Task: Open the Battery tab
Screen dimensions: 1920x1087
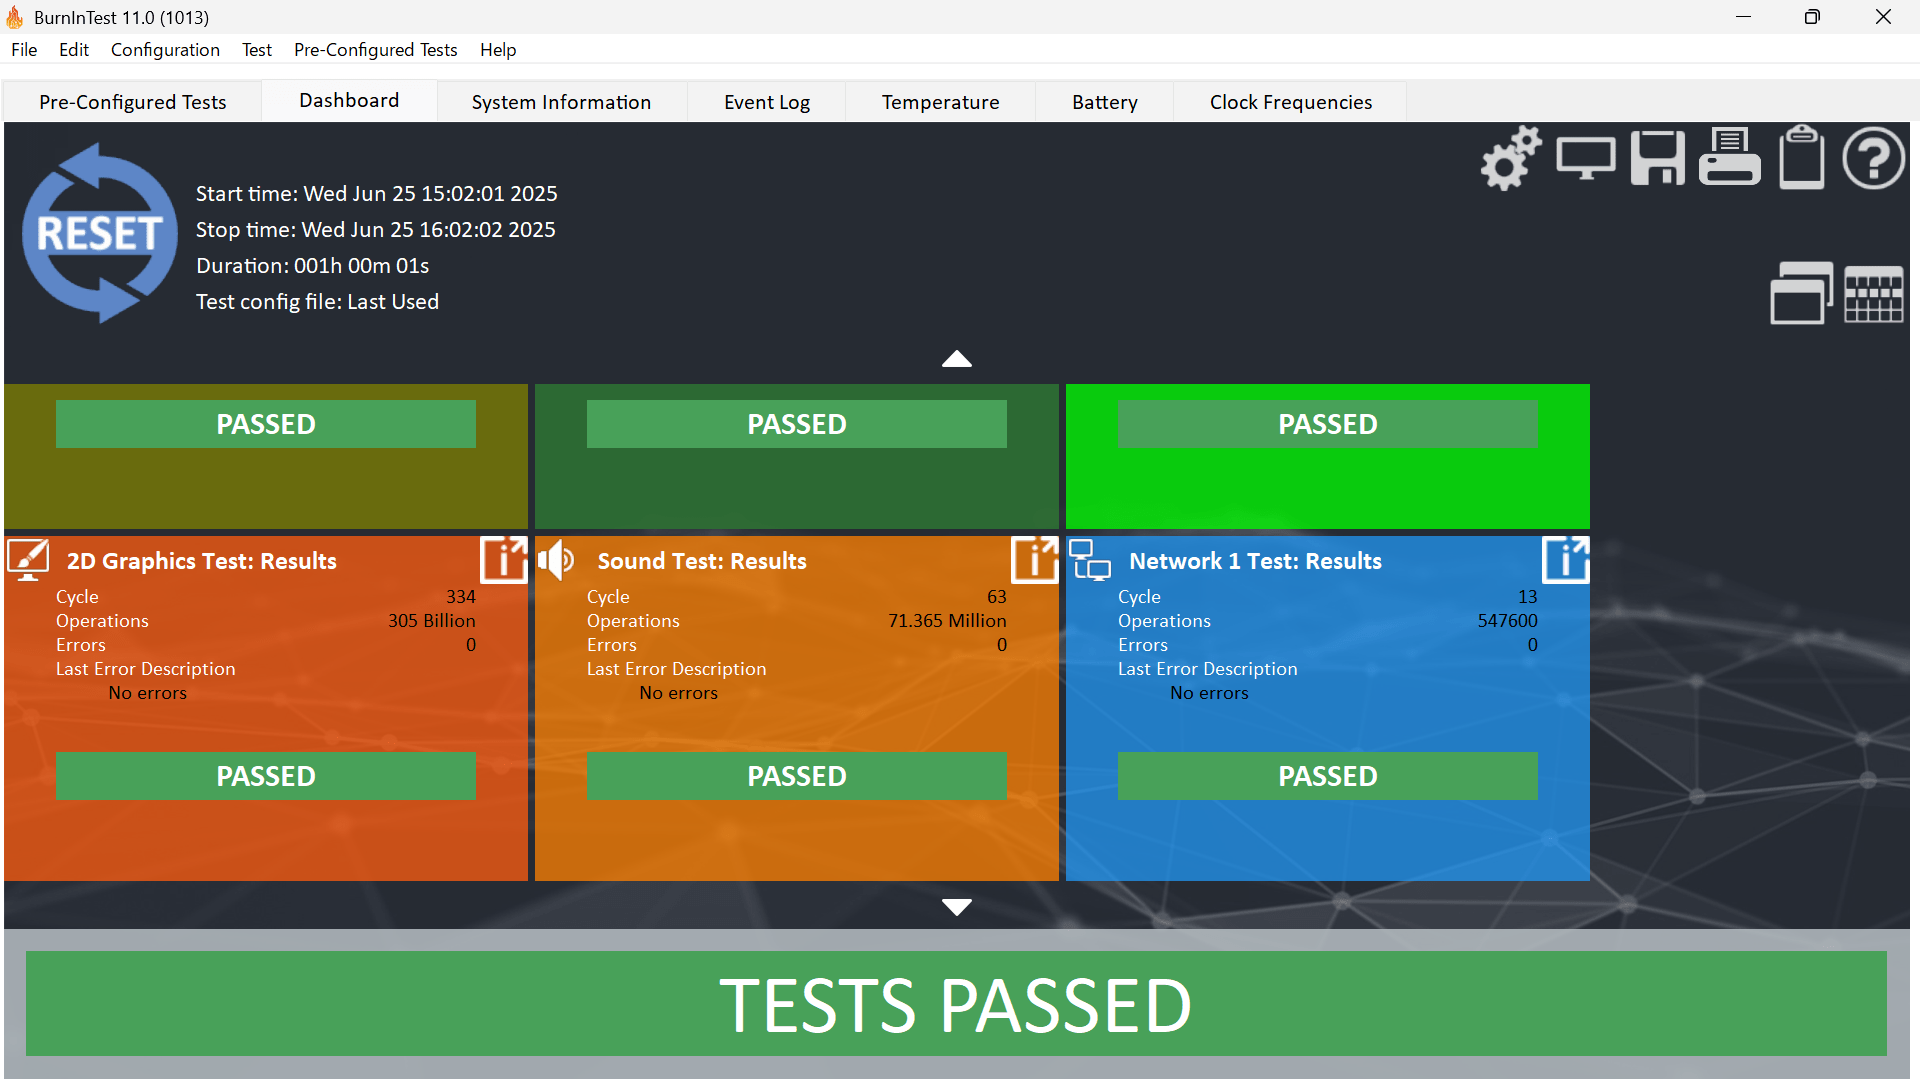Action: (1105, 102)
